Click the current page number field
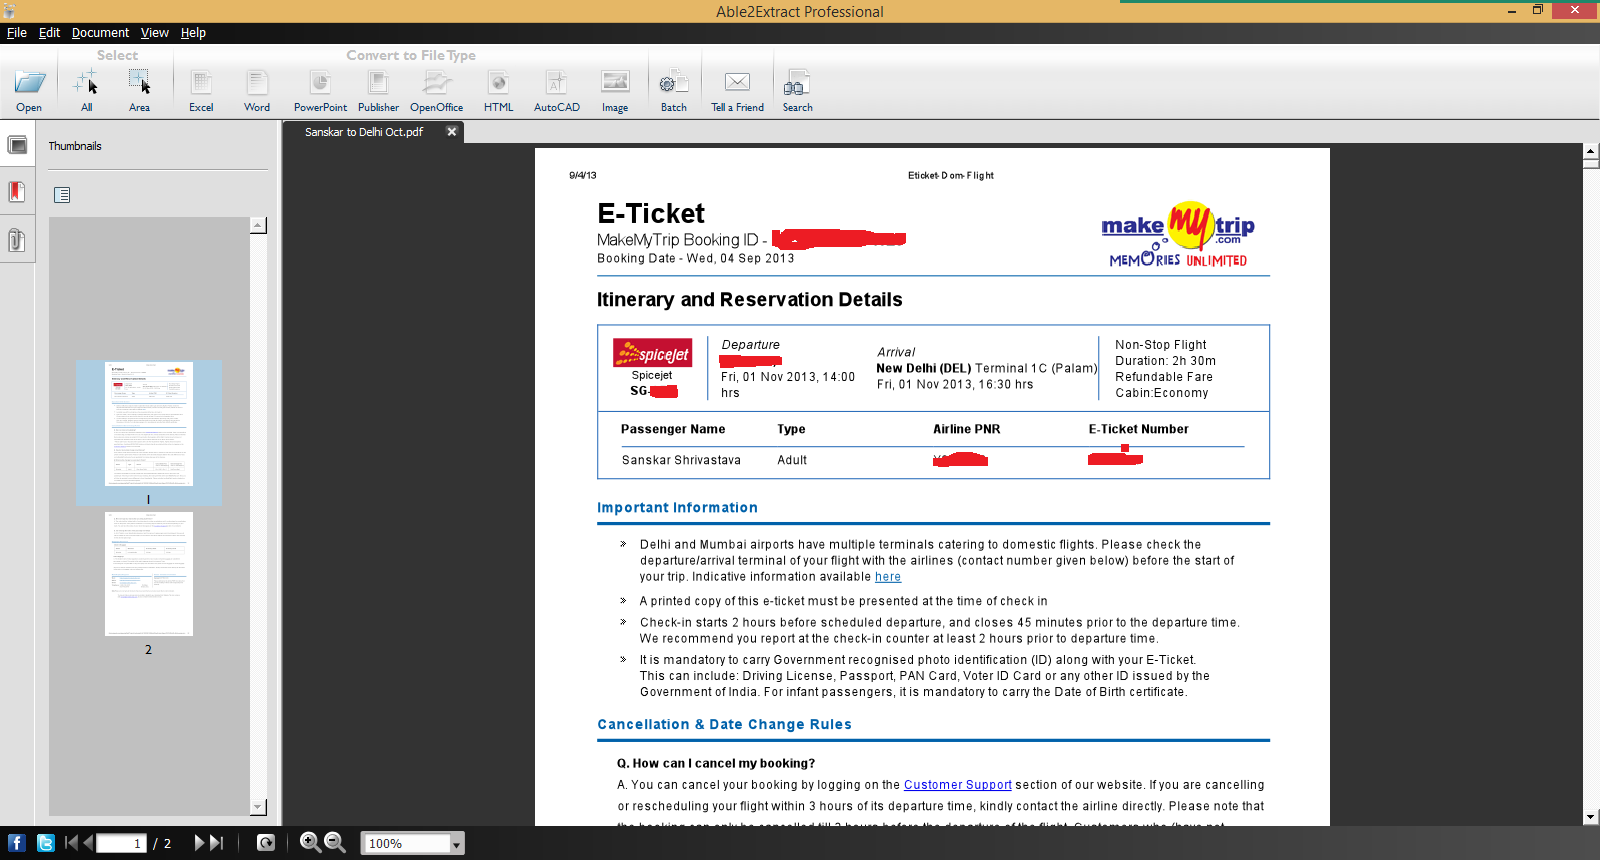 click(x=121, y=844)
